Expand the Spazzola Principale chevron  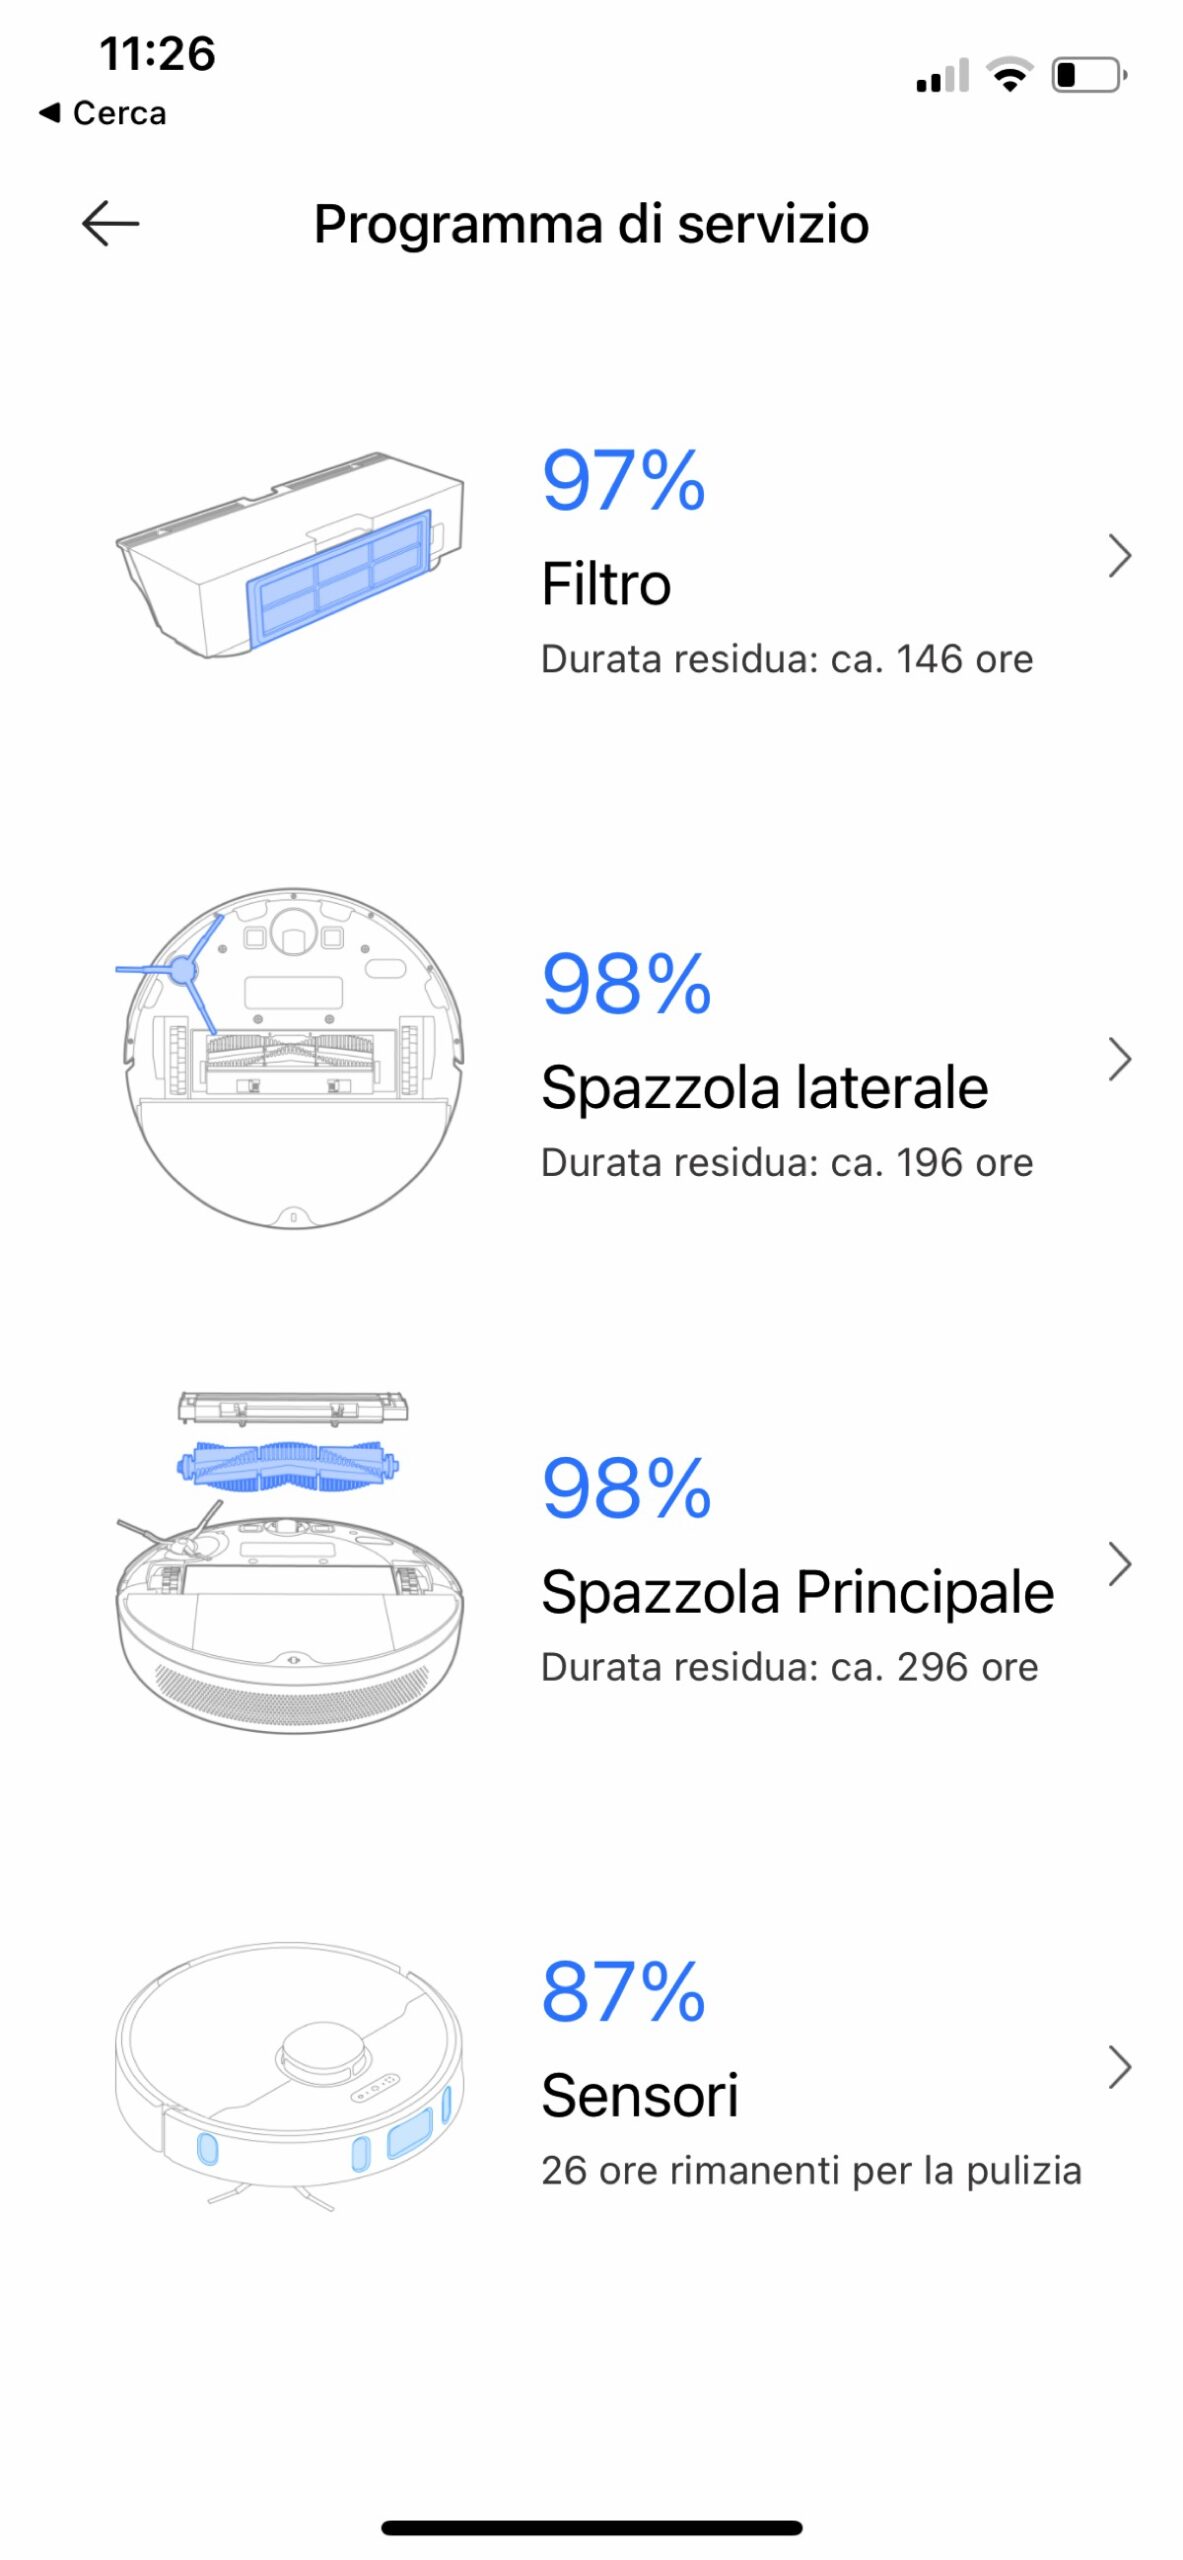pos(1119,1564)
